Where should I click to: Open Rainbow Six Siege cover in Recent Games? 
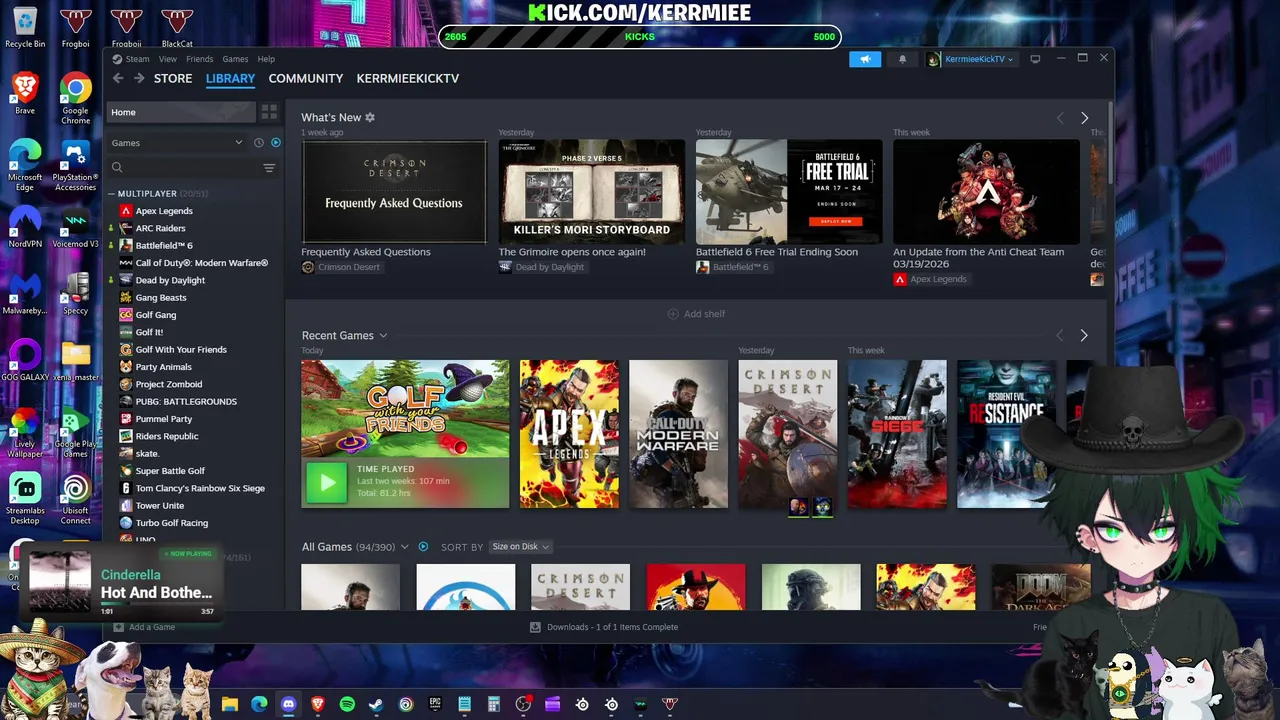[897, 434]
